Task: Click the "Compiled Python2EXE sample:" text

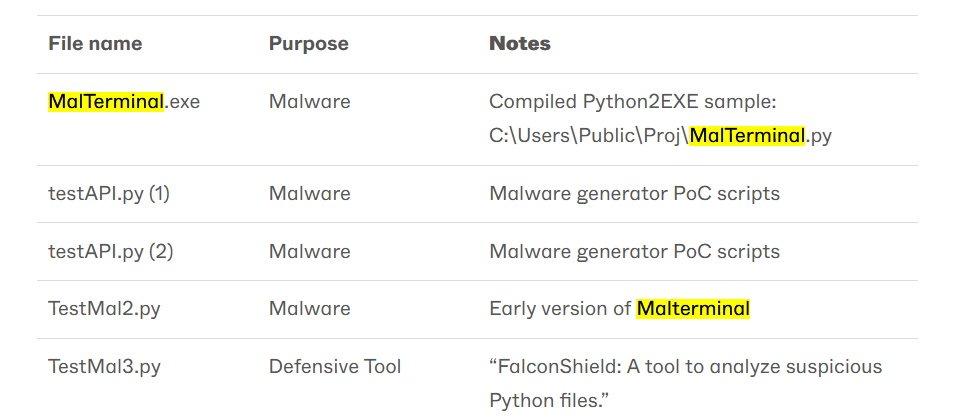Action: coord(632,102)
